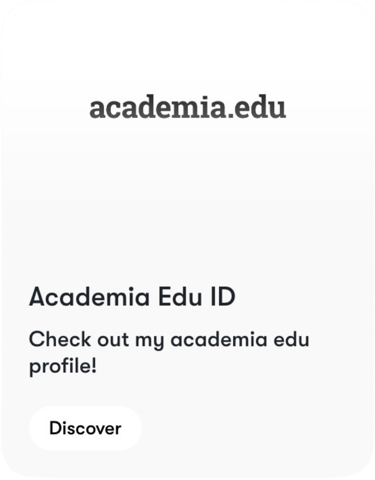Click the ".edu" part of the logo
This screenshot has width=375, height=480.
[257, 107]
